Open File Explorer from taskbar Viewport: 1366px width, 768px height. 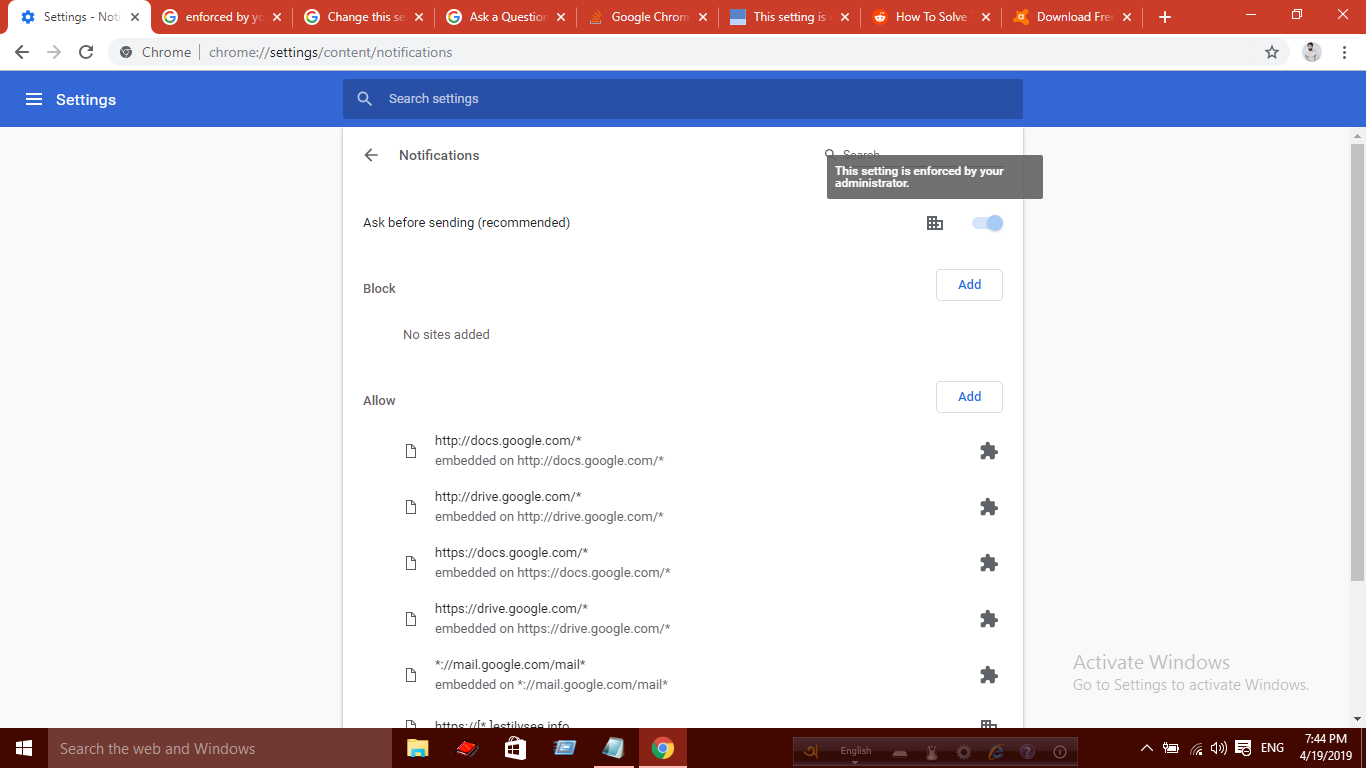pyautogui.click(x=418, y=748)
